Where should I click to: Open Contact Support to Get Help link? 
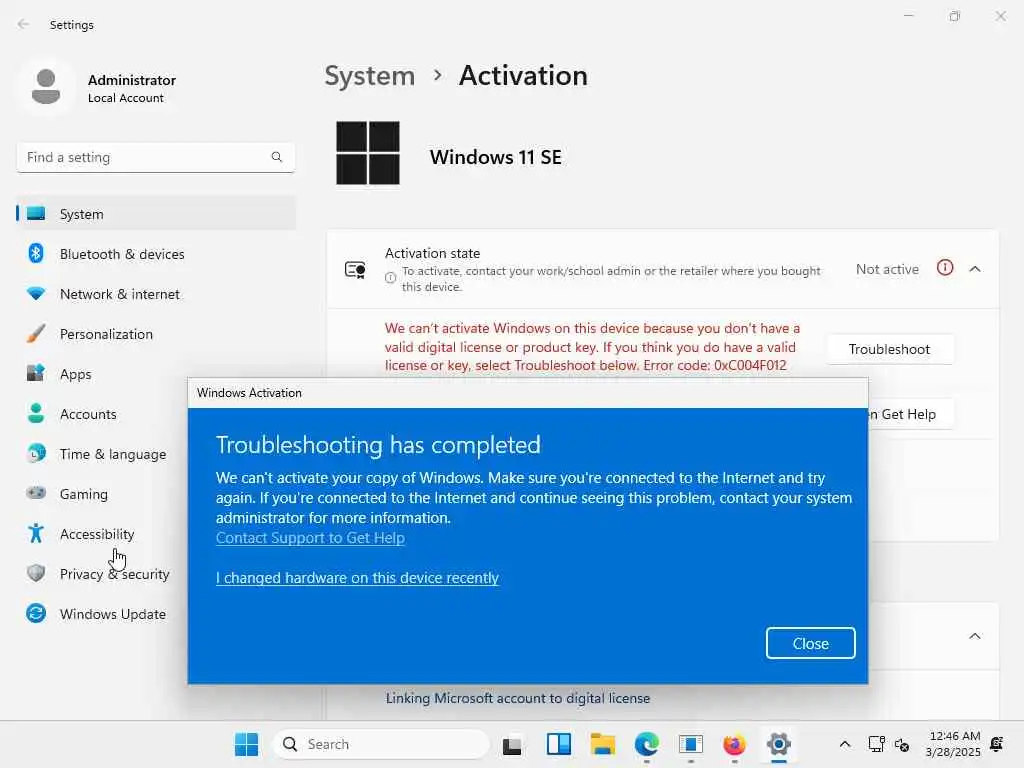[x=310, y=537]
